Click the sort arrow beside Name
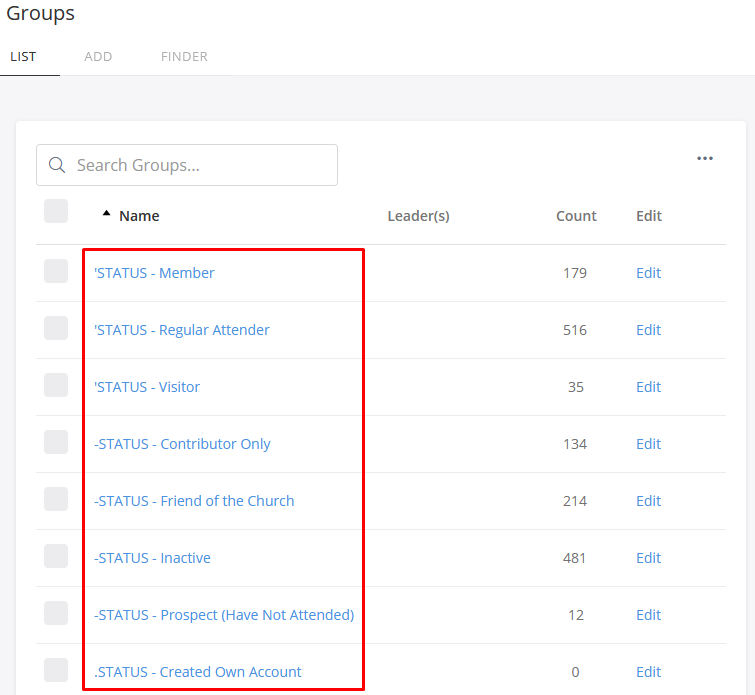The height and width of the screenshot is (695, 755). click(x=106, y=213)
